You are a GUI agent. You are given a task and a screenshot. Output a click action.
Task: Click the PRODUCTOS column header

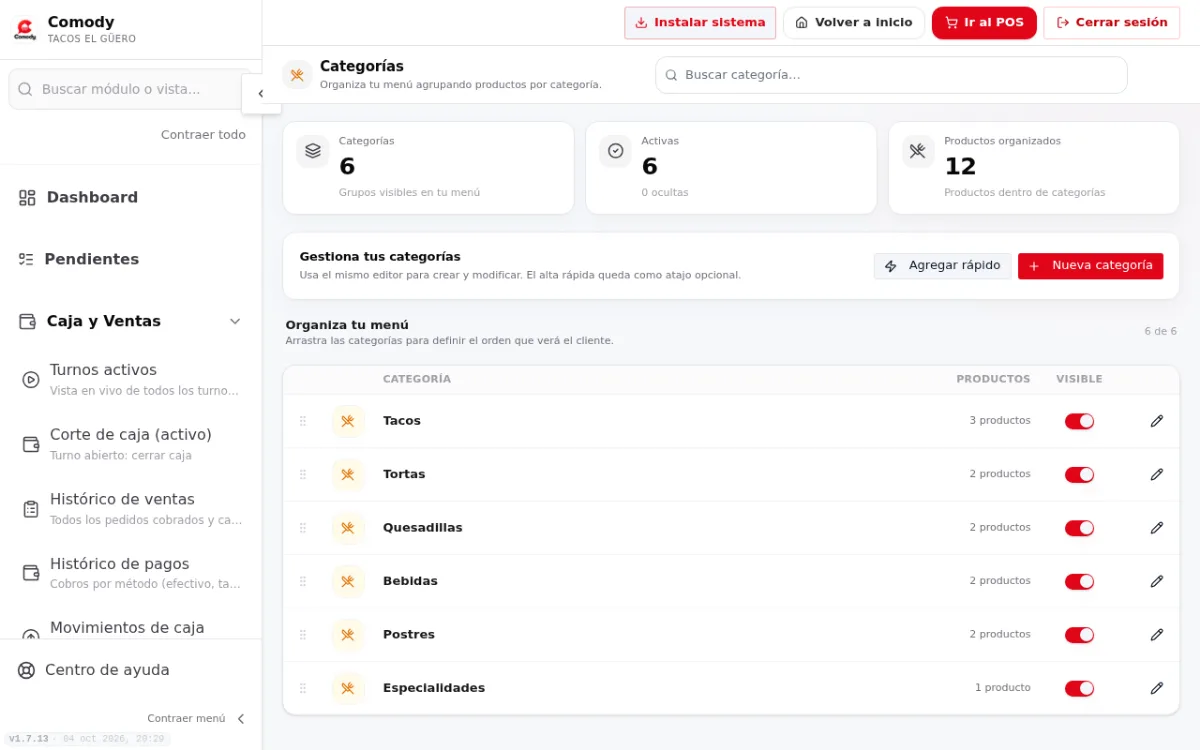(x=993, y=379)
